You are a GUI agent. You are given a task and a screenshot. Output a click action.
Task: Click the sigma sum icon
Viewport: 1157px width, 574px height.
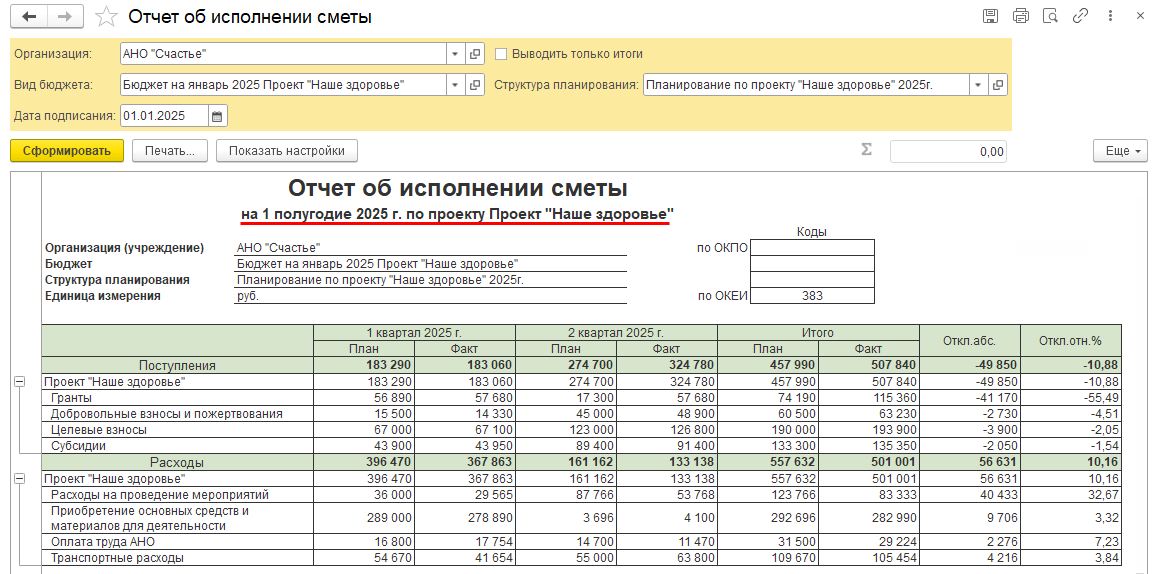pos(866,150)
